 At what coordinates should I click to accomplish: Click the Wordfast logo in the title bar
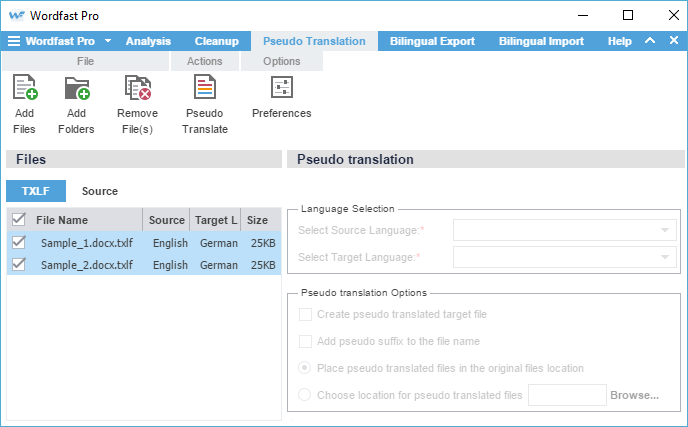[16, 15]
